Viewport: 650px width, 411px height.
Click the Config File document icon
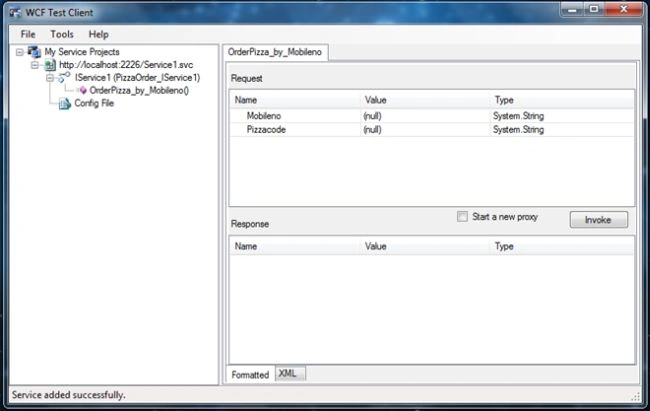tap(65, 103)
